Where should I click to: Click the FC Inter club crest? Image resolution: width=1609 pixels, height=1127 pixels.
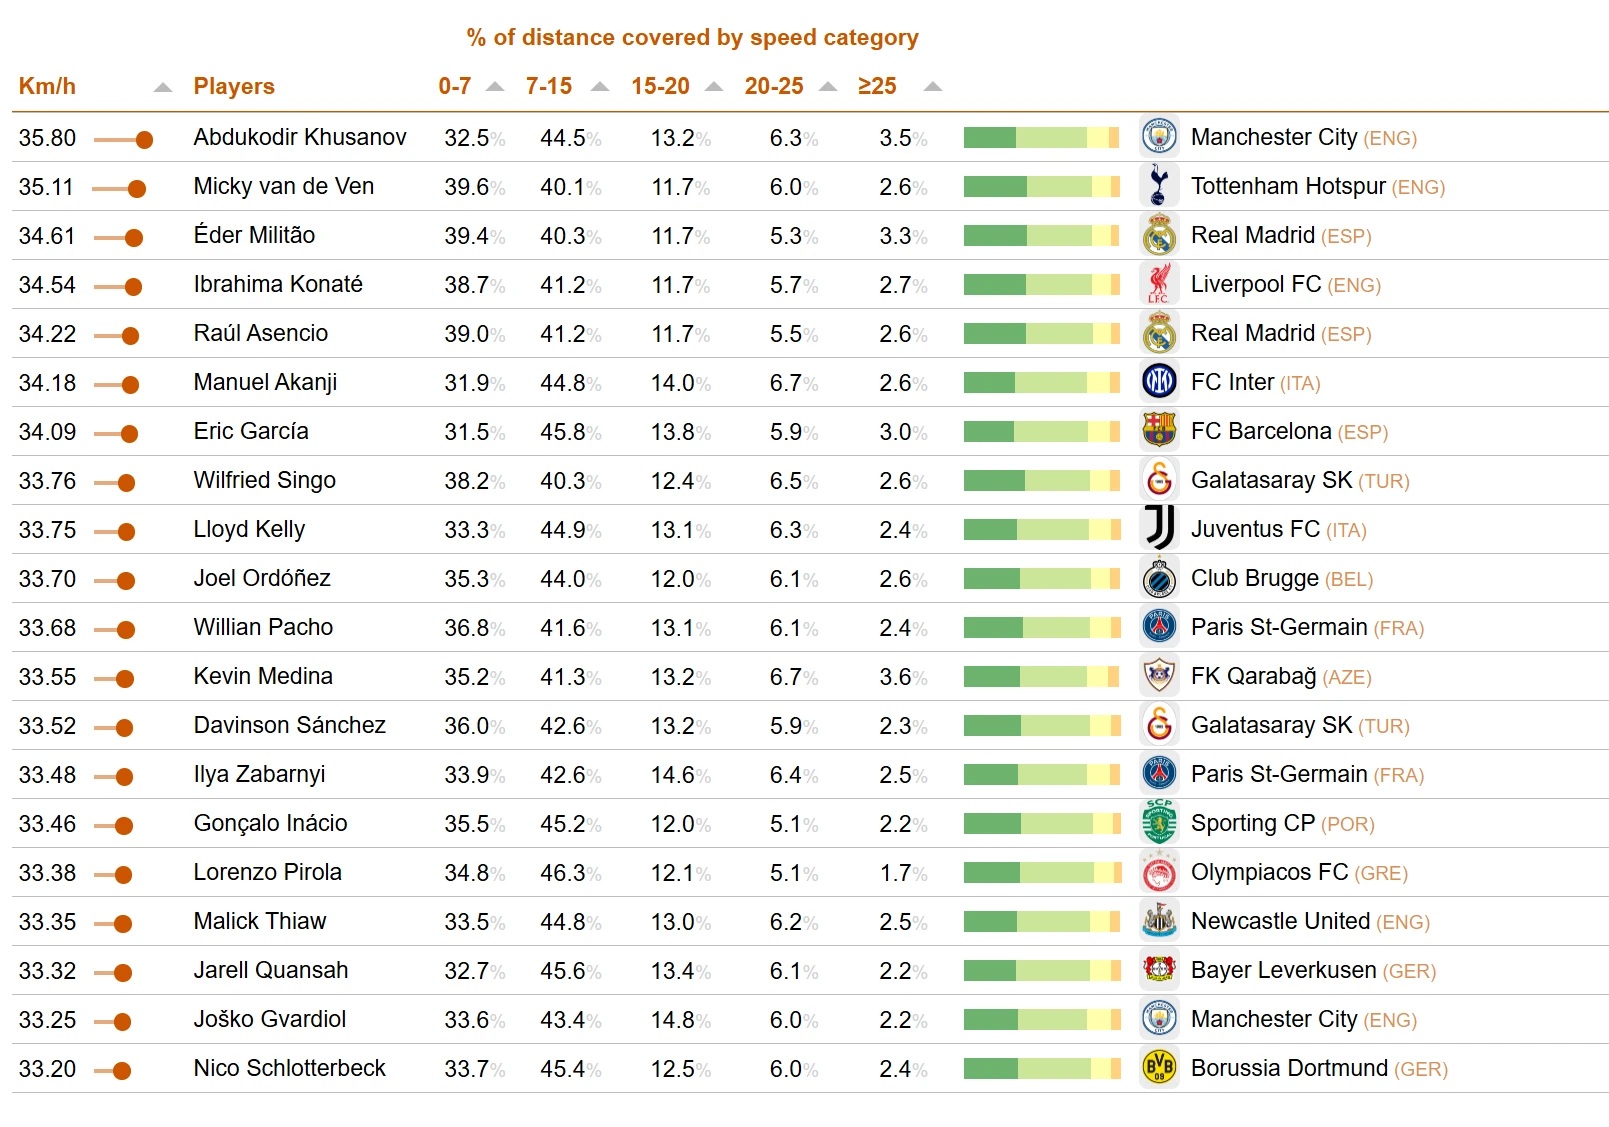coord(1159,382)
